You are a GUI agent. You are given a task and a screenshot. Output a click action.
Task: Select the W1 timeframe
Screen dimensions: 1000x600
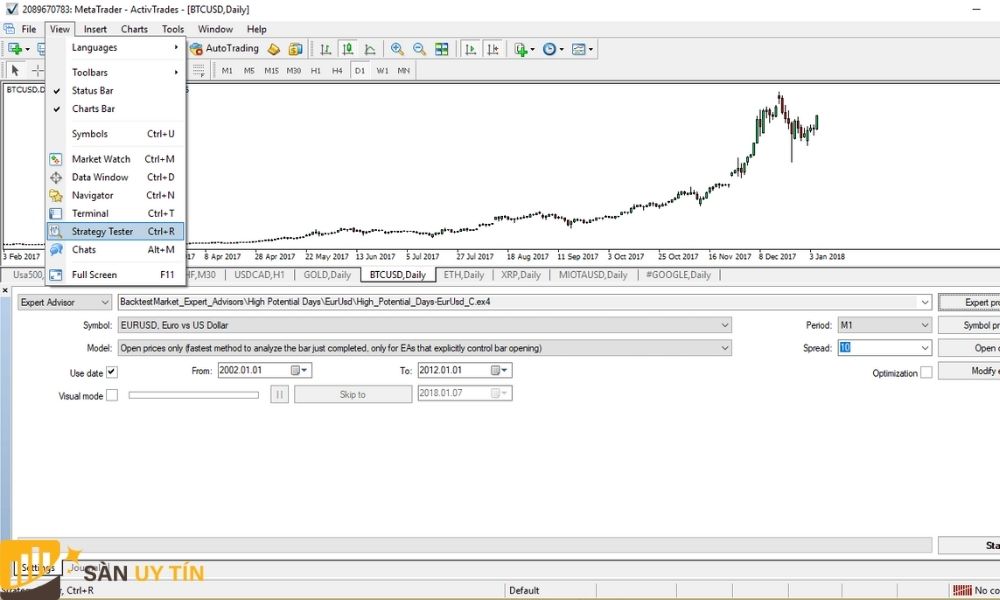[382, 71]
